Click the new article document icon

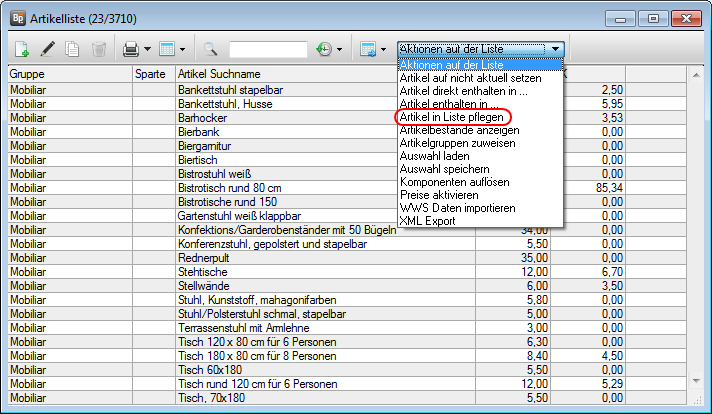23,48
